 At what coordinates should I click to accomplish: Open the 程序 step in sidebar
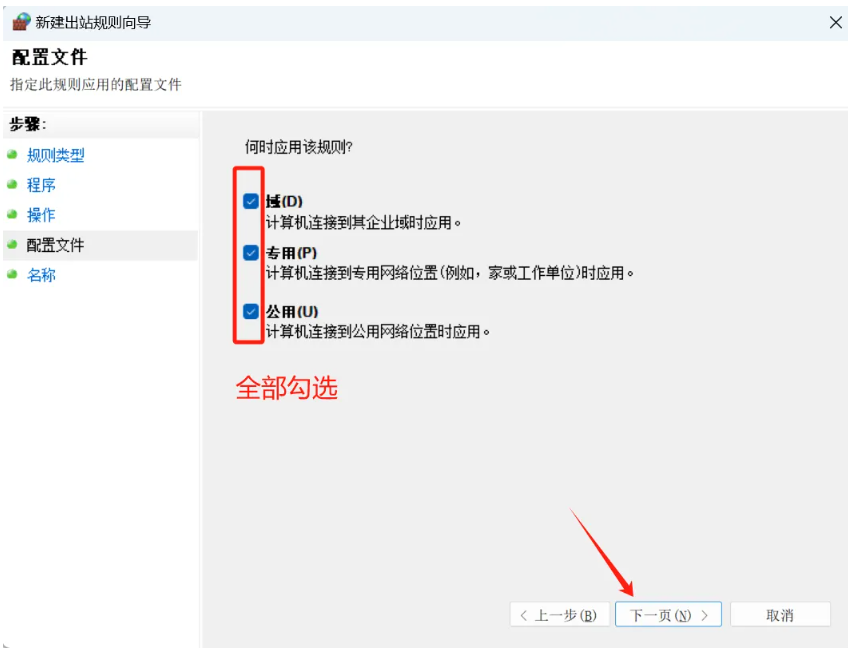click(42, 185)
